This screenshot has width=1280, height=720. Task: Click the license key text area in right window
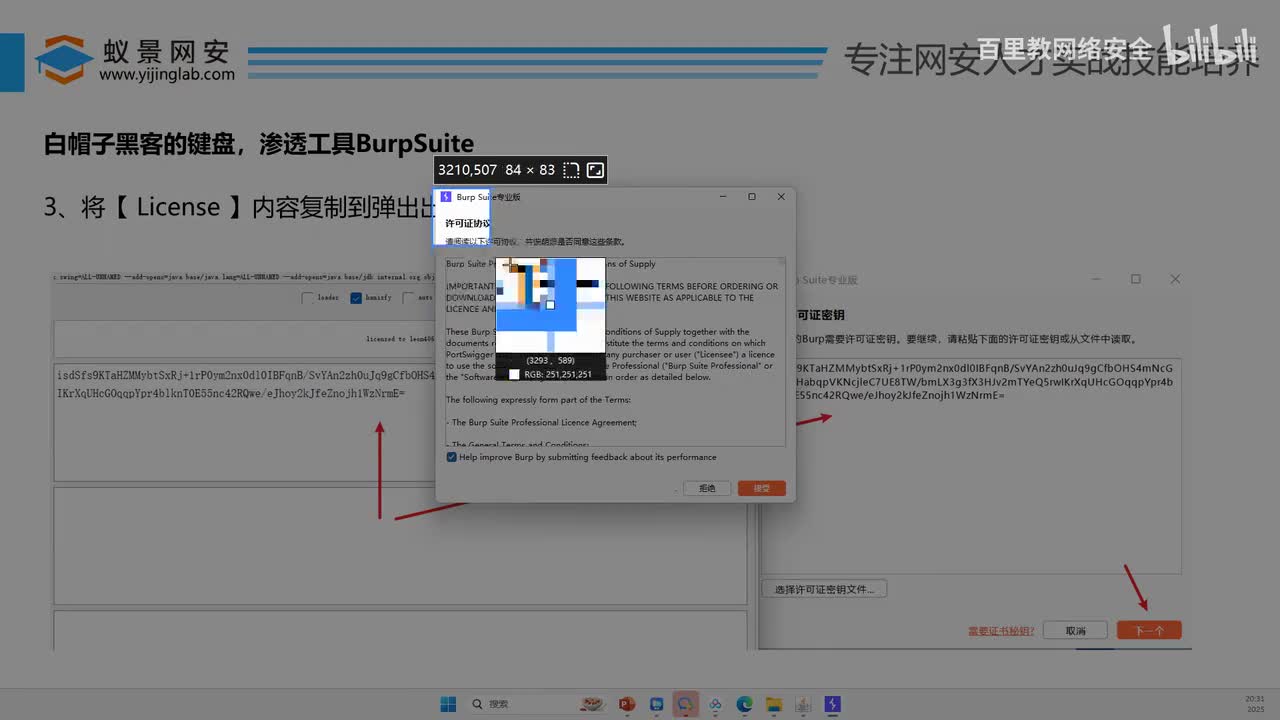click(988, 466)
